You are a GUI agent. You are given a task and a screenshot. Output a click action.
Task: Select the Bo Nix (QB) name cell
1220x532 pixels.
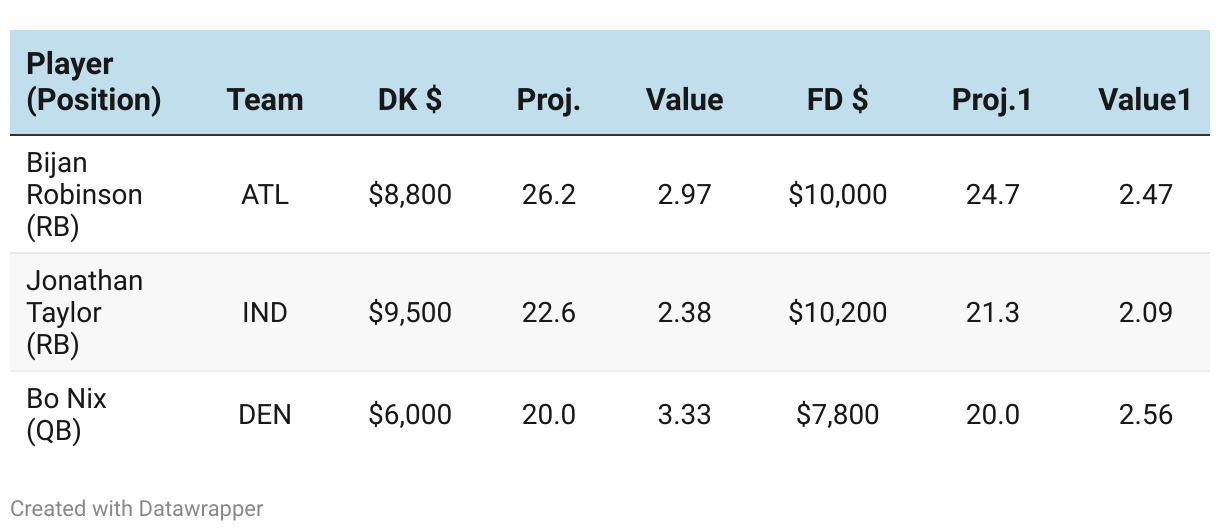tap(66, 414)
